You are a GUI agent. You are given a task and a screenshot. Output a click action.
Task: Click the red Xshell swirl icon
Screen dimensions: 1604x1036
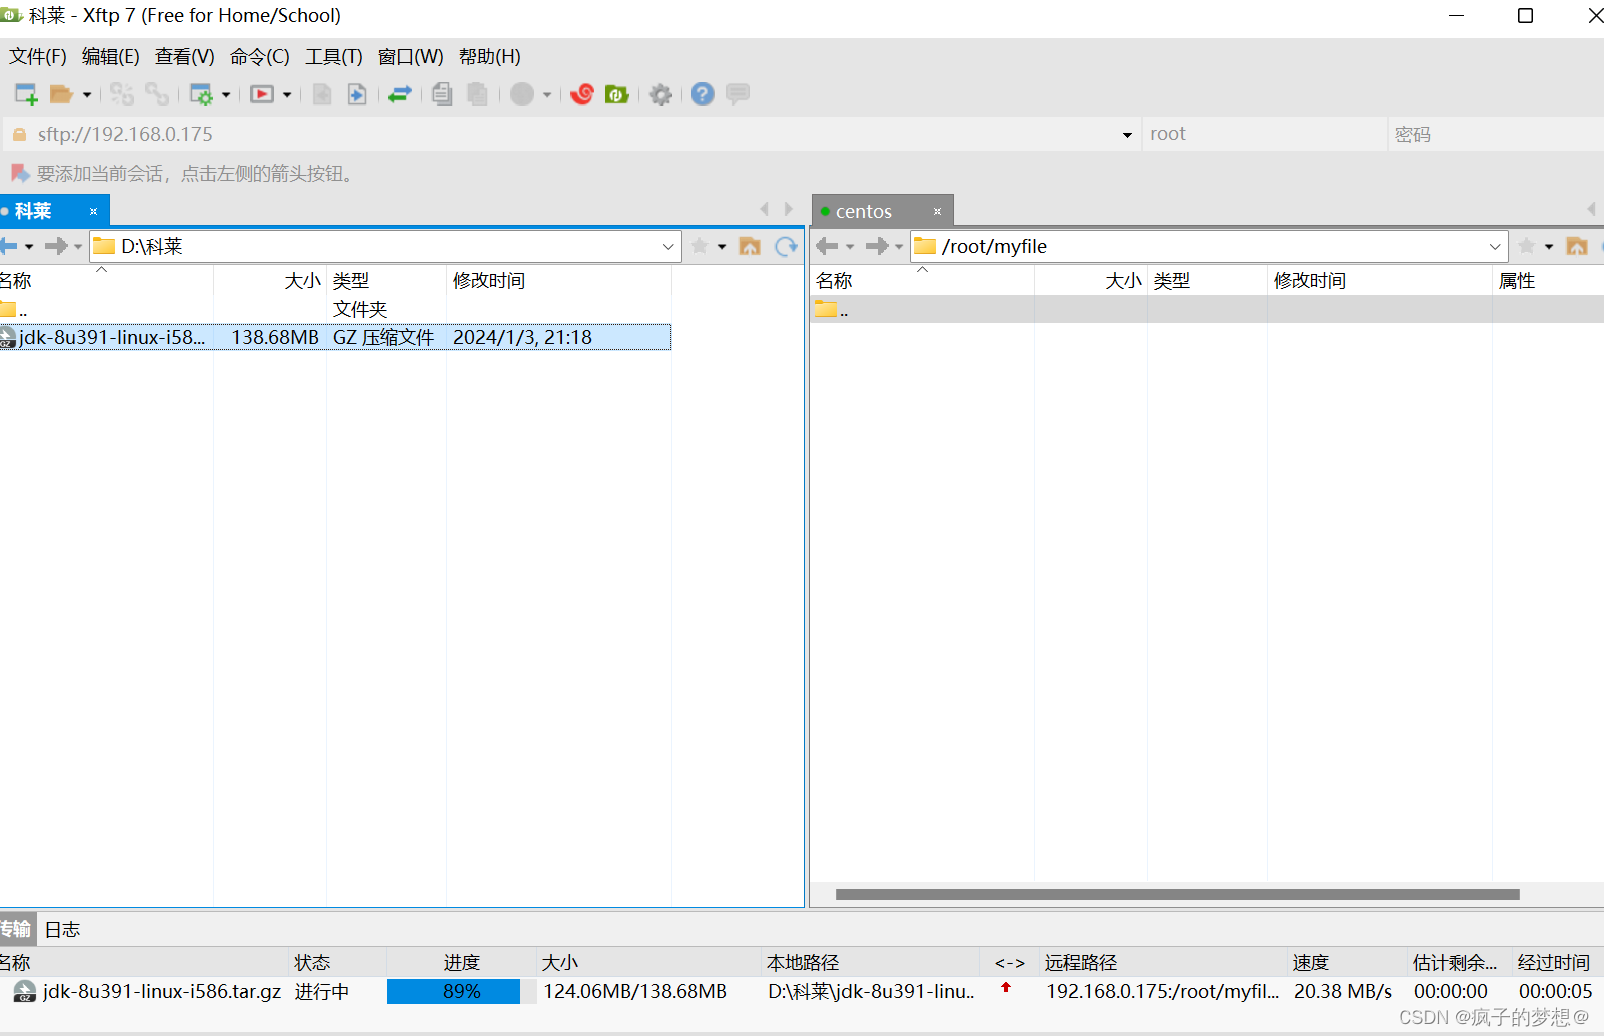pyautogui.click(x=582, y=94)
